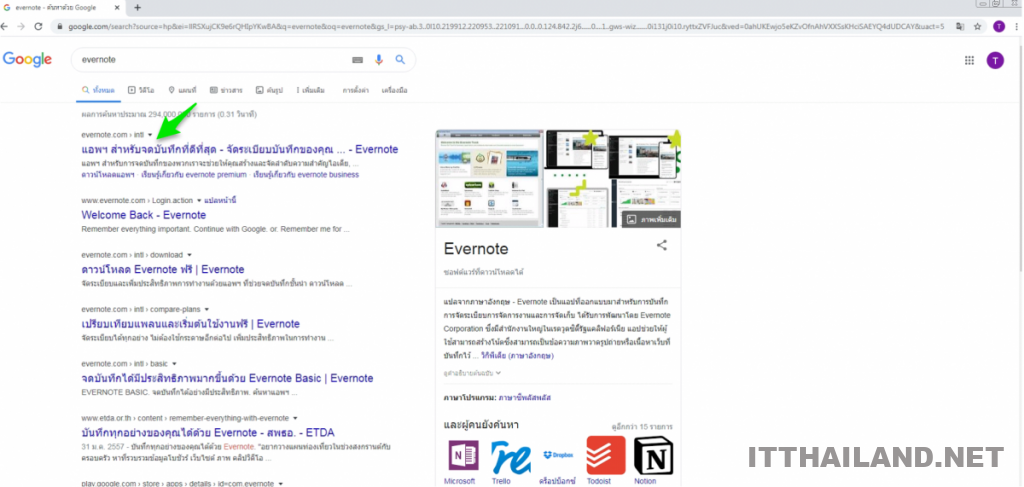Open the on-screen keyboard icon in search box

coord(357,60)
